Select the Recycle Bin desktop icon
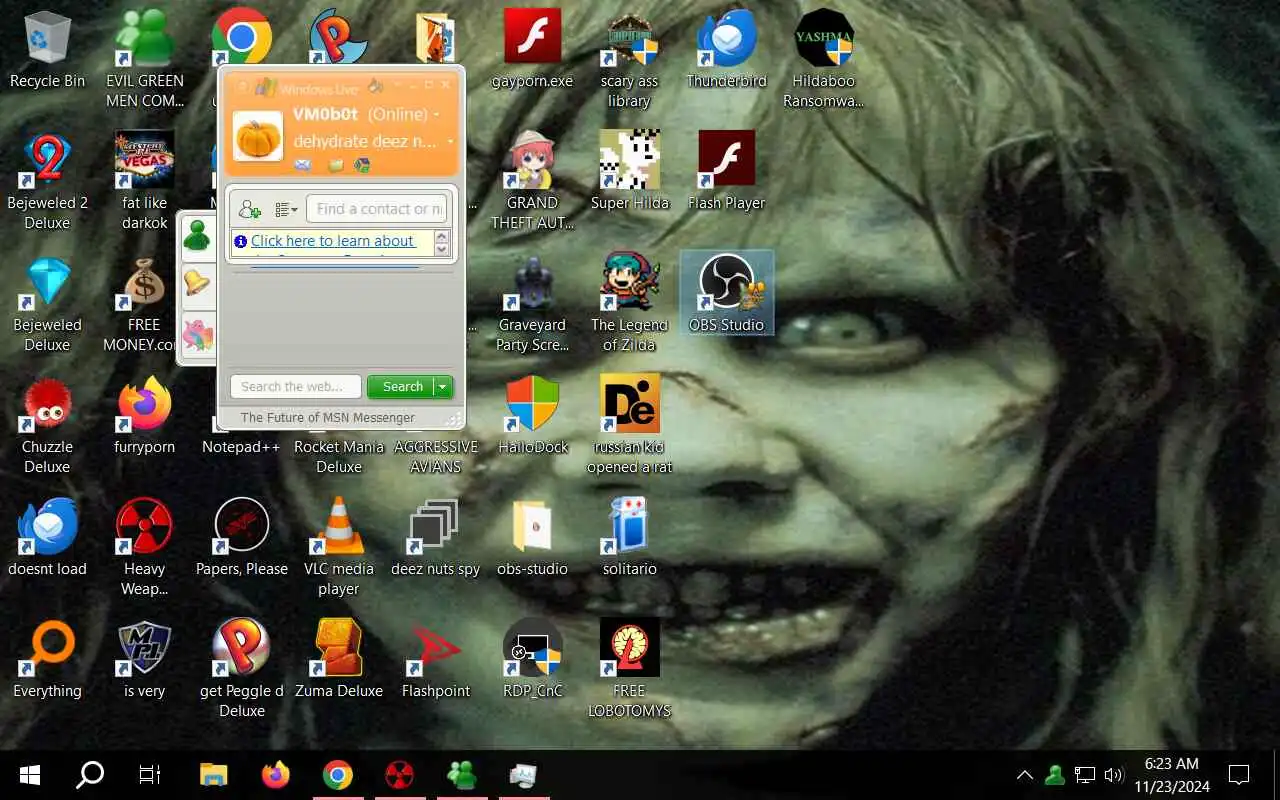This screenshot has height=800, width=1280. pyautogui.click(x=47, y=50)
